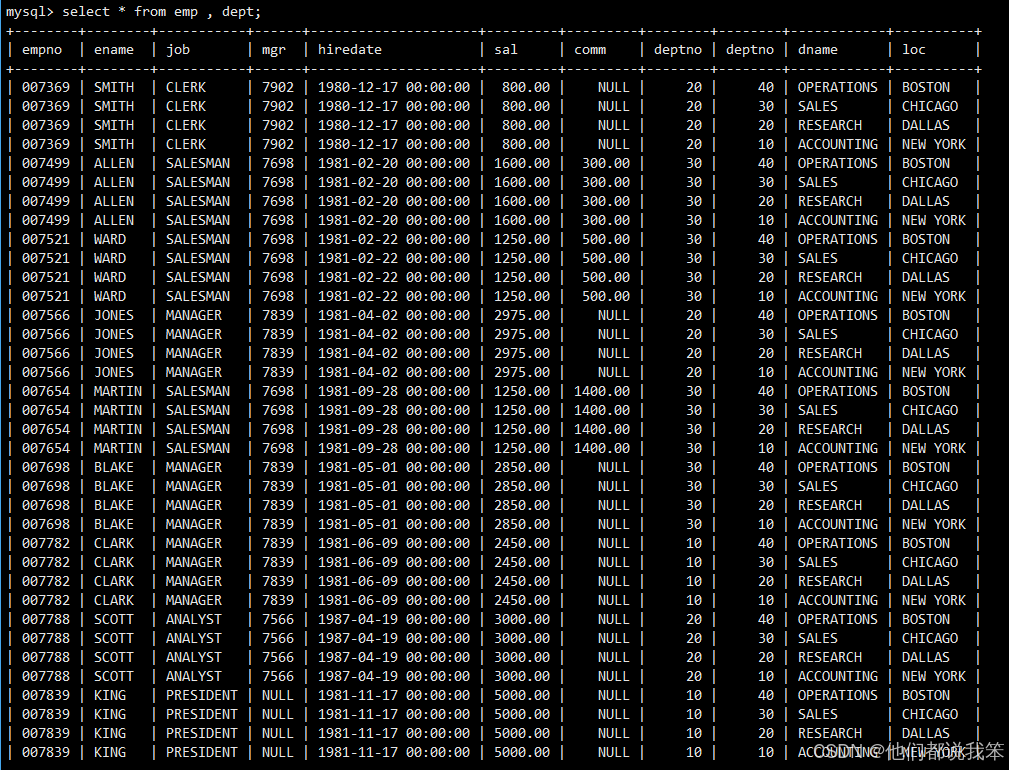1009x770 pixels.
Task: Click the "mgr" column header
Action: click(273, 50)
